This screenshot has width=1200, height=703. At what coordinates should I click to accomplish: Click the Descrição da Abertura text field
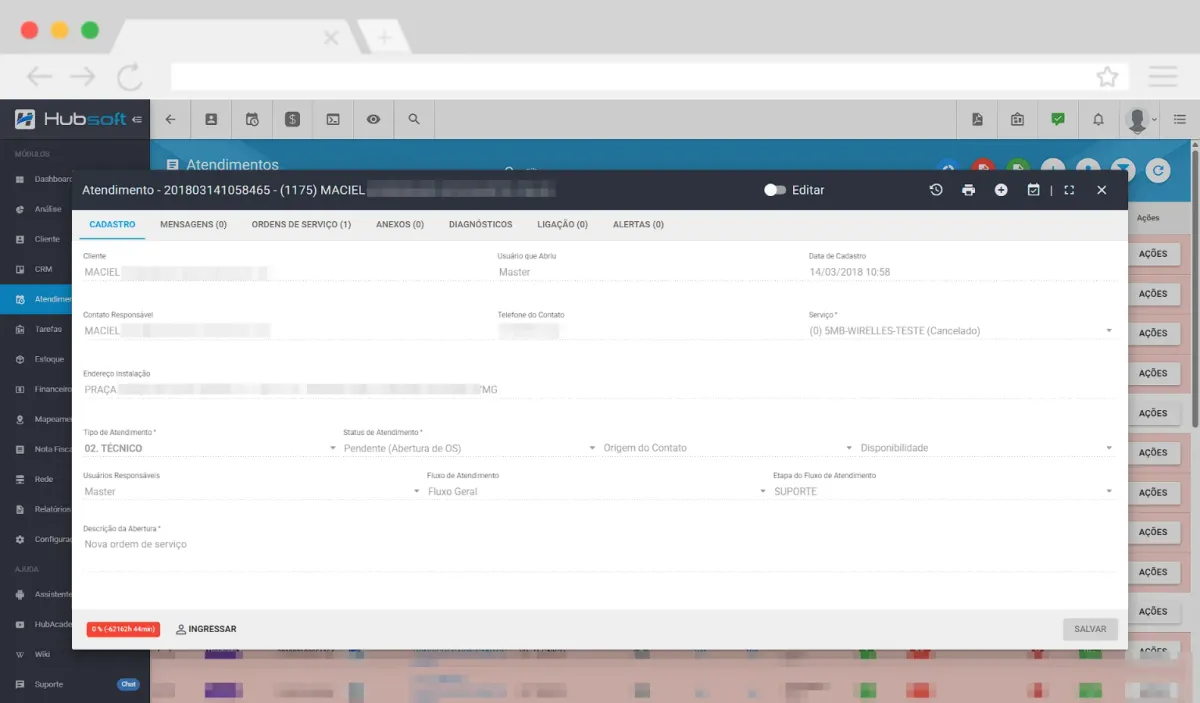599,553
